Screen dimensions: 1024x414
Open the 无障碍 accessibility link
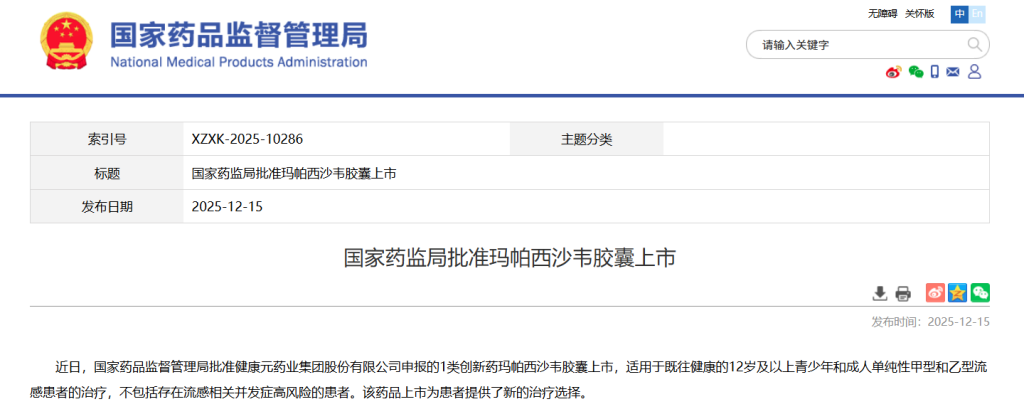882,13
